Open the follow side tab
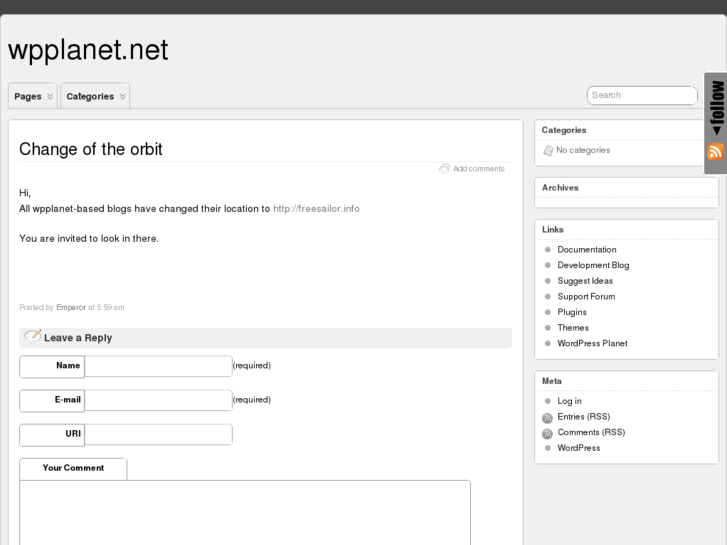 715,108
